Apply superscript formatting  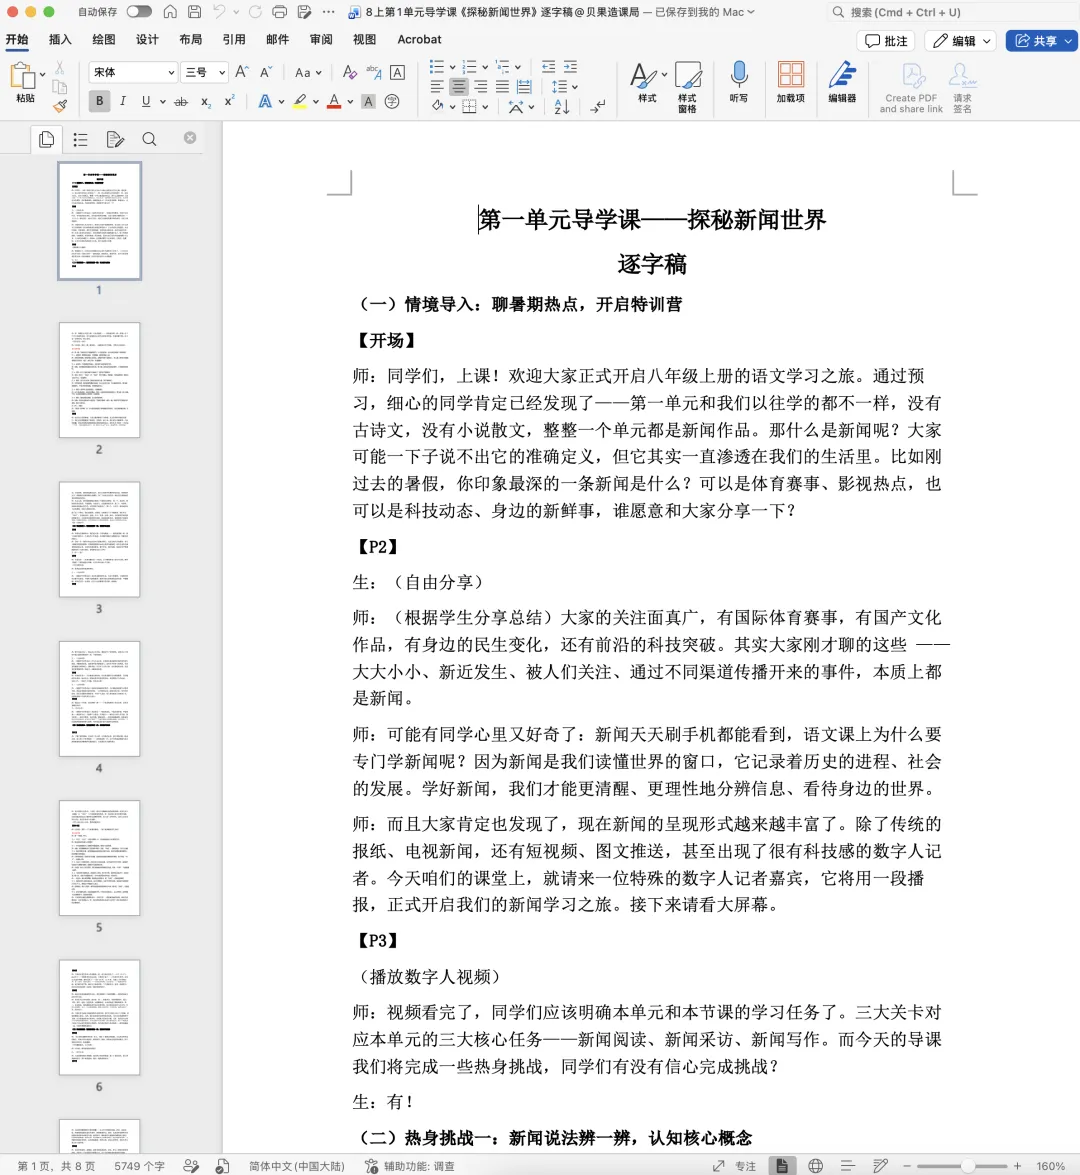coord(229,100)
